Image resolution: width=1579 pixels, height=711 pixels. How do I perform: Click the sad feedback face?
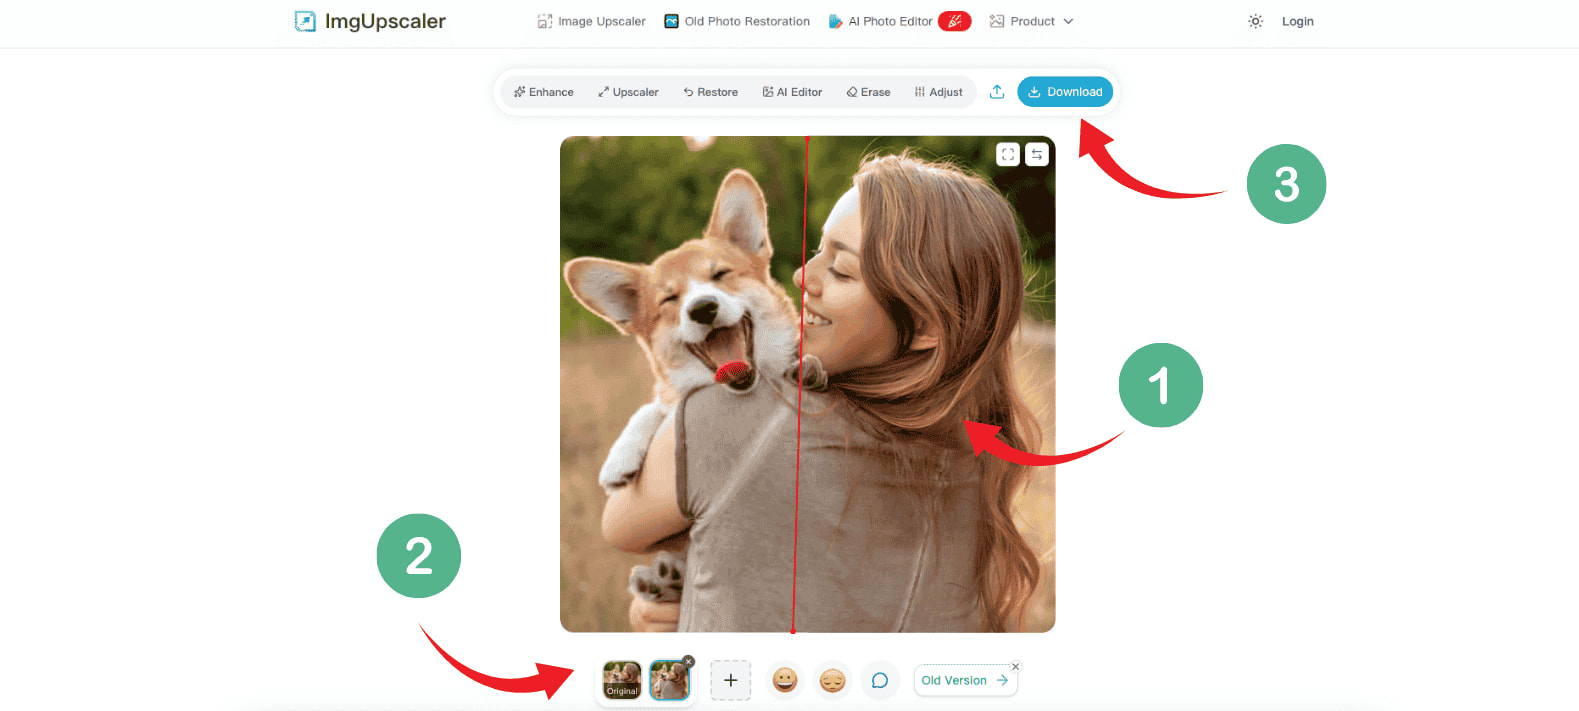click(832, 680)
